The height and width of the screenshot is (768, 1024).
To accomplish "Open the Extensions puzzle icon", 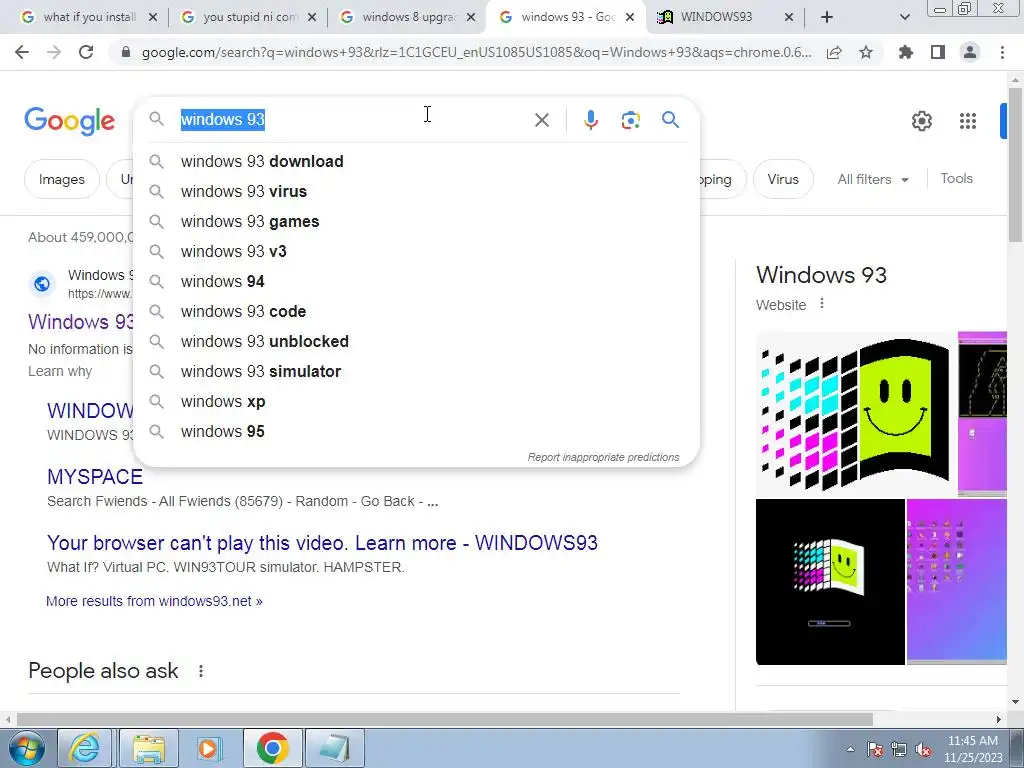I will [906, 52].
